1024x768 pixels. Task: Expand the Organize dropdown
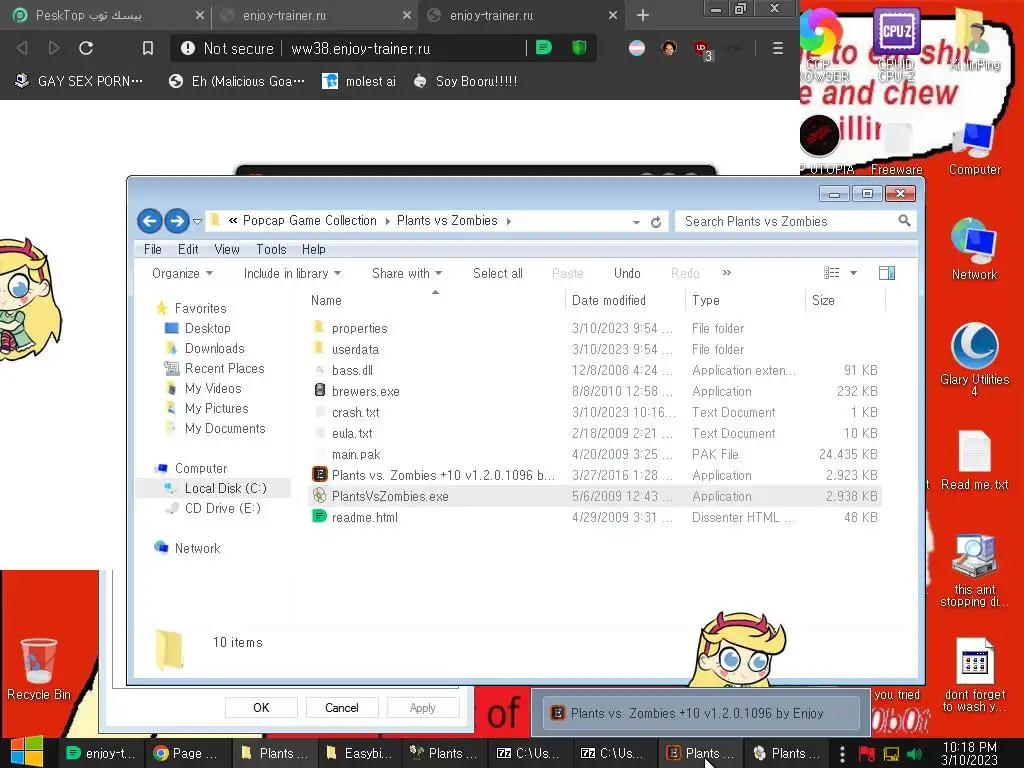(x=182, y=274)
